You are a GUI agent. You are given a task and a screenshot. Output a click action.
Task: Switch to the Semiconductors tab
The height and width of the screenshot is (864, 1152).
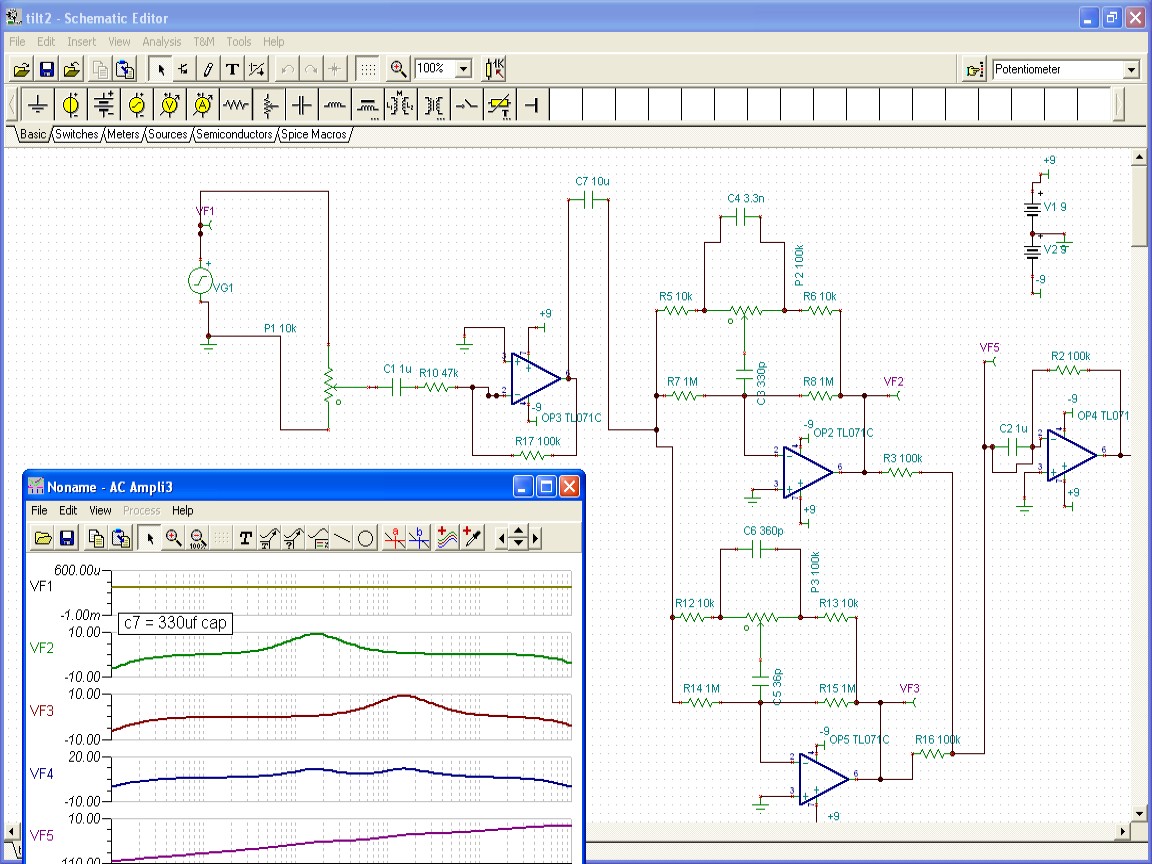coord(234,134)
